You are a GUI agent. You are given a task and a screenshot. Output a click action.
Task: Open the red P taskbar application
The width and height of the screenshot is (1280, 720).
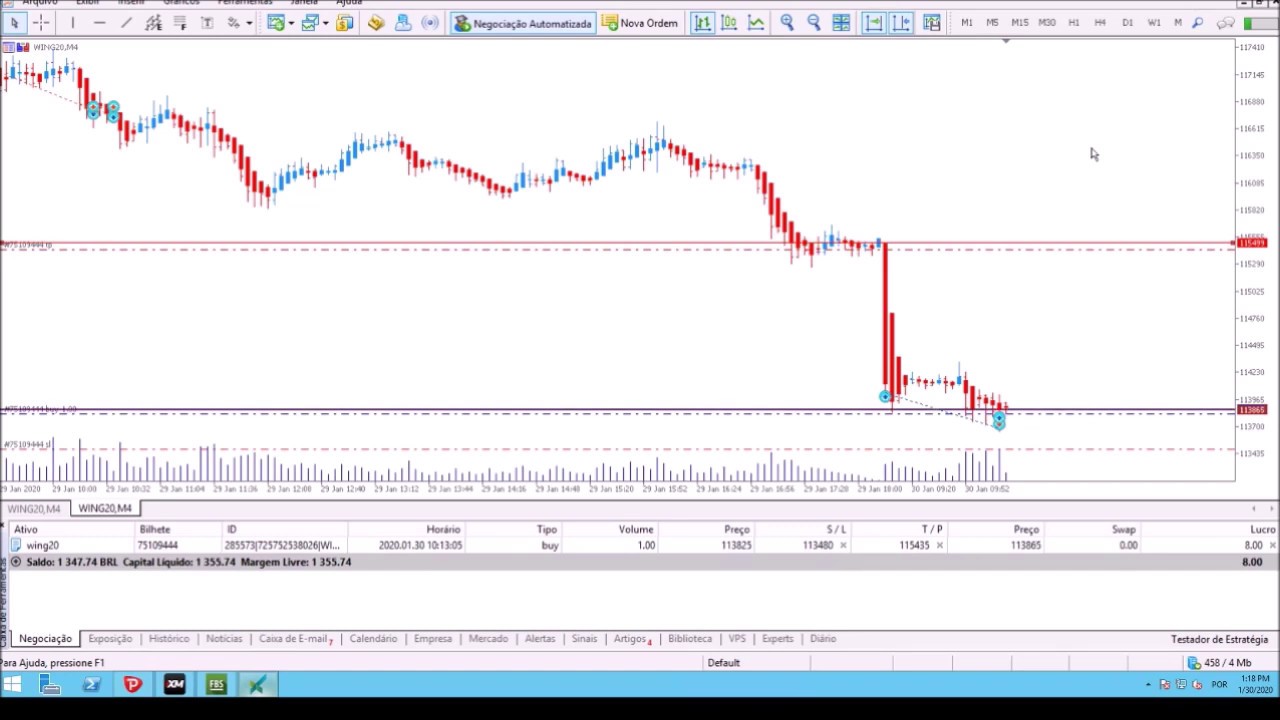tap(133, 685)
